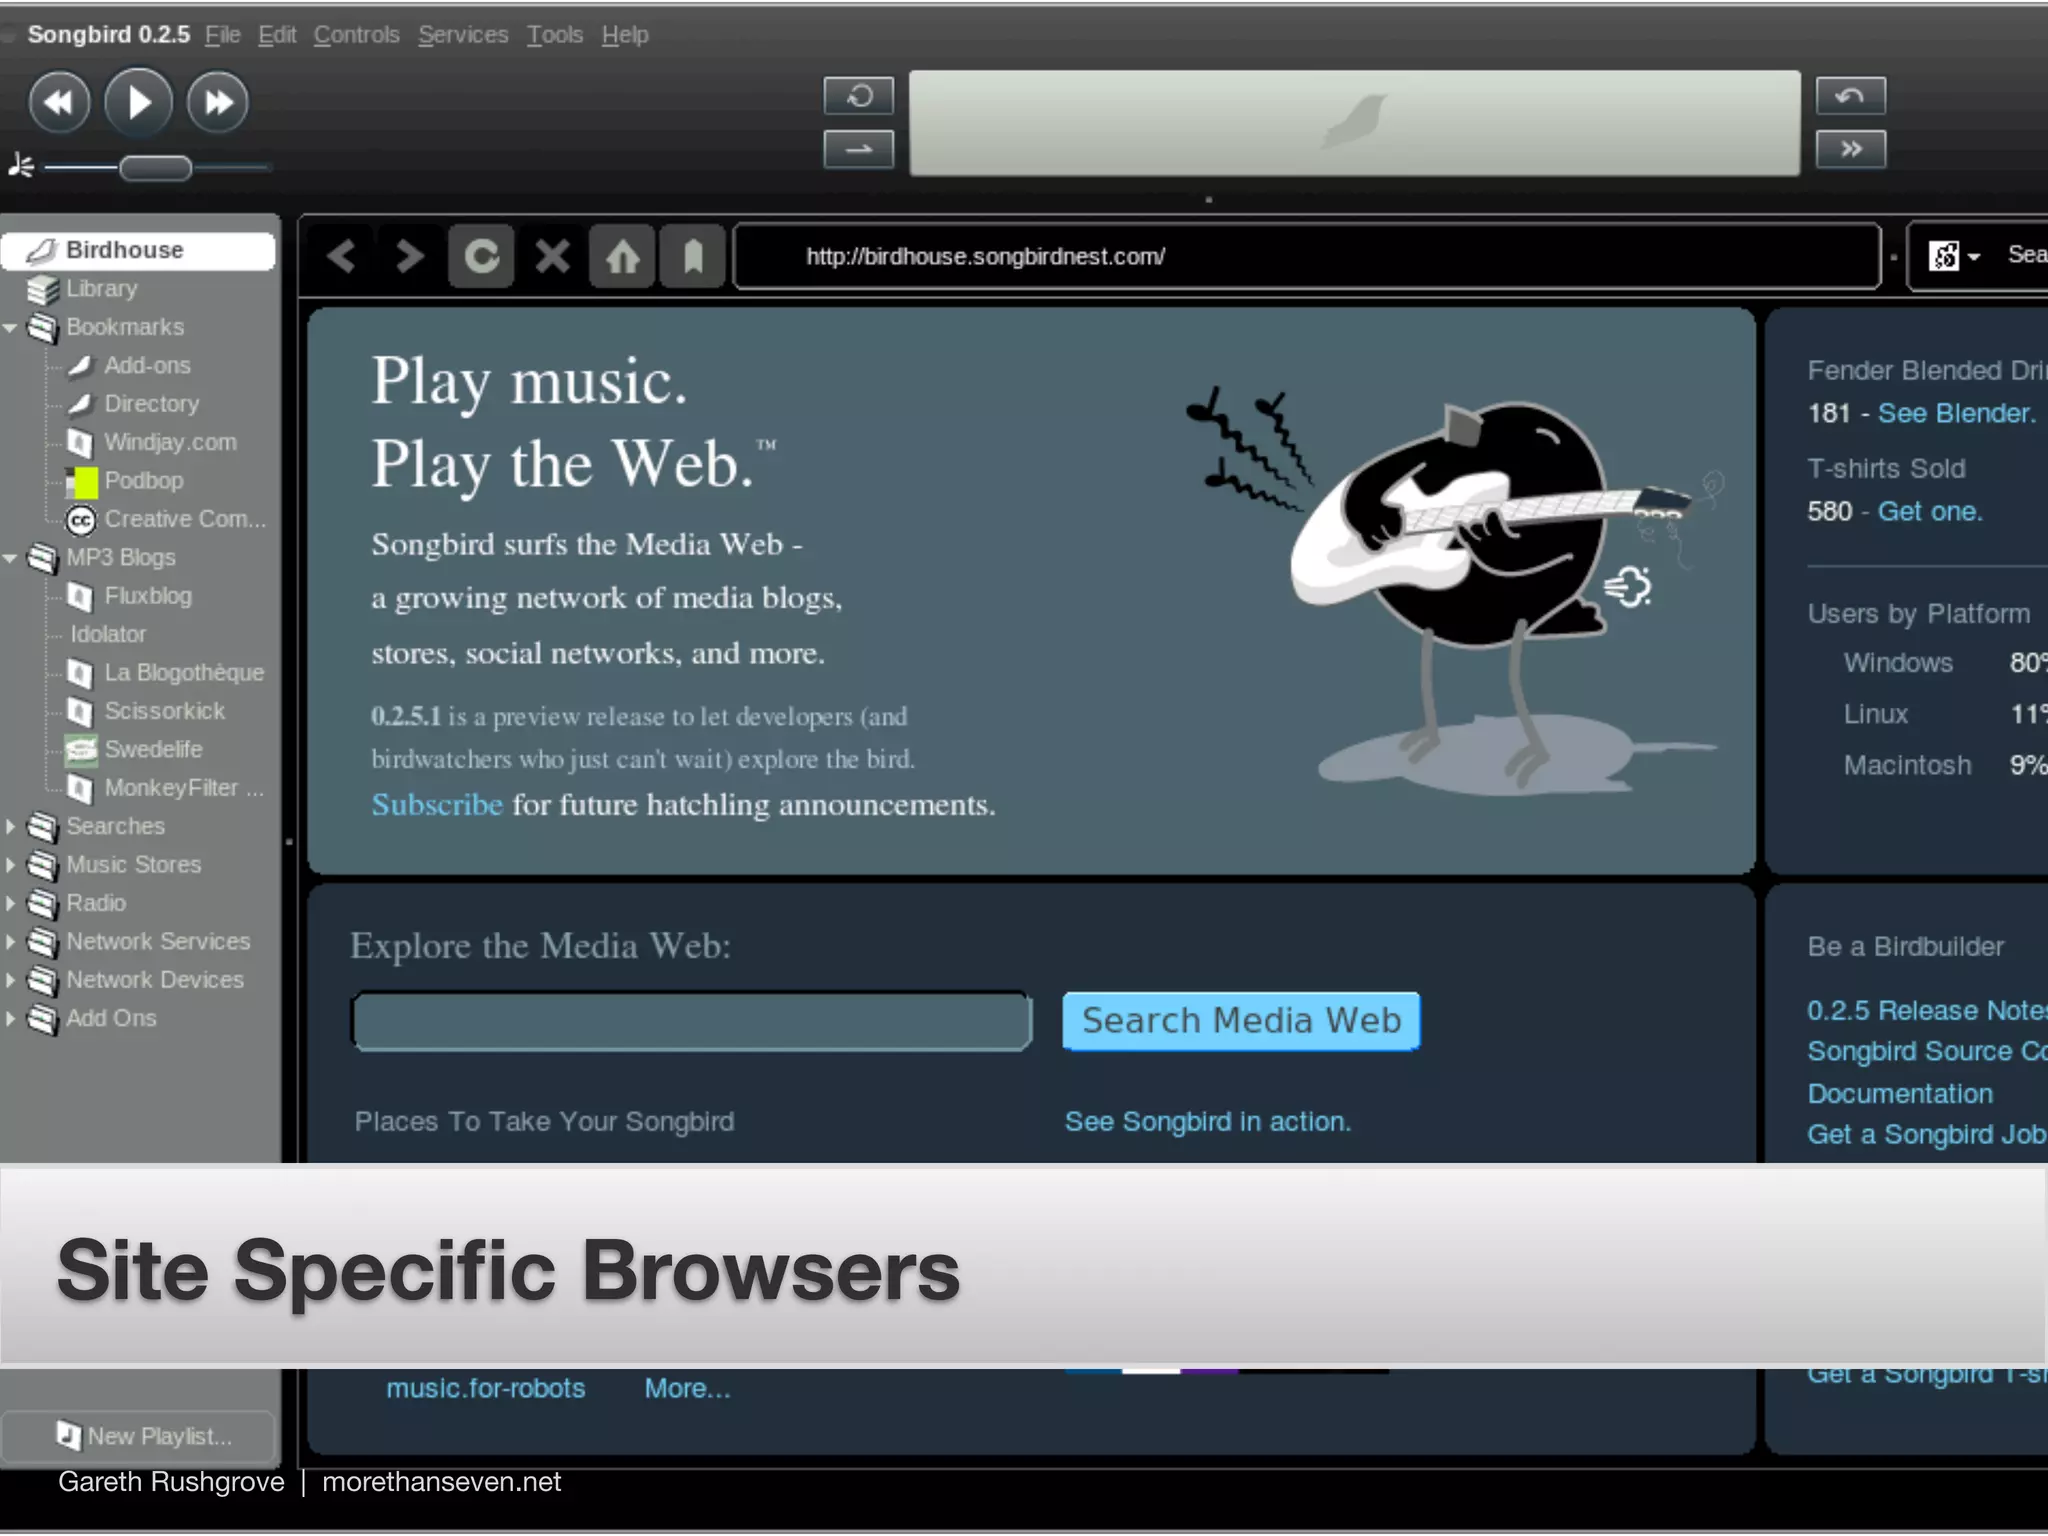
Task: Open the Edit menu
Action: (x=277, y=35)
